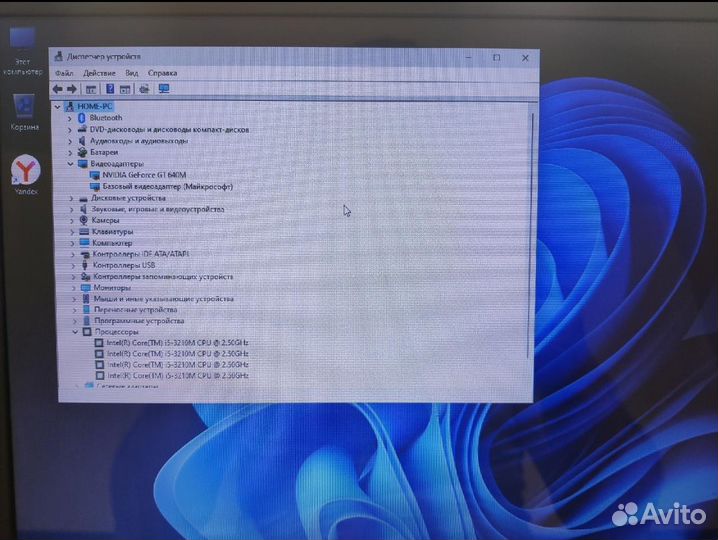Select the Камеры camera icon
This screenshot has width=718, height=540.
click(84, 220)
